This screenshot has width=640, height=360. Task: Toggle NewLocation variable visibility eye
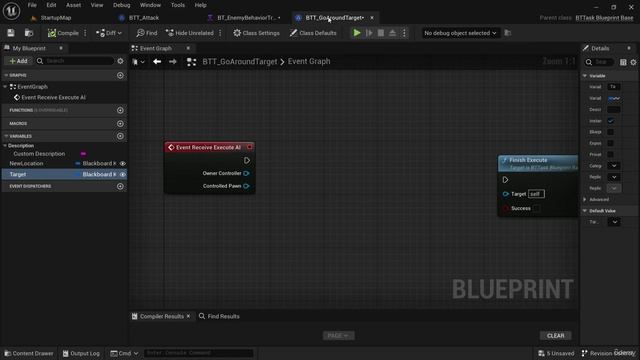point(122,163)
